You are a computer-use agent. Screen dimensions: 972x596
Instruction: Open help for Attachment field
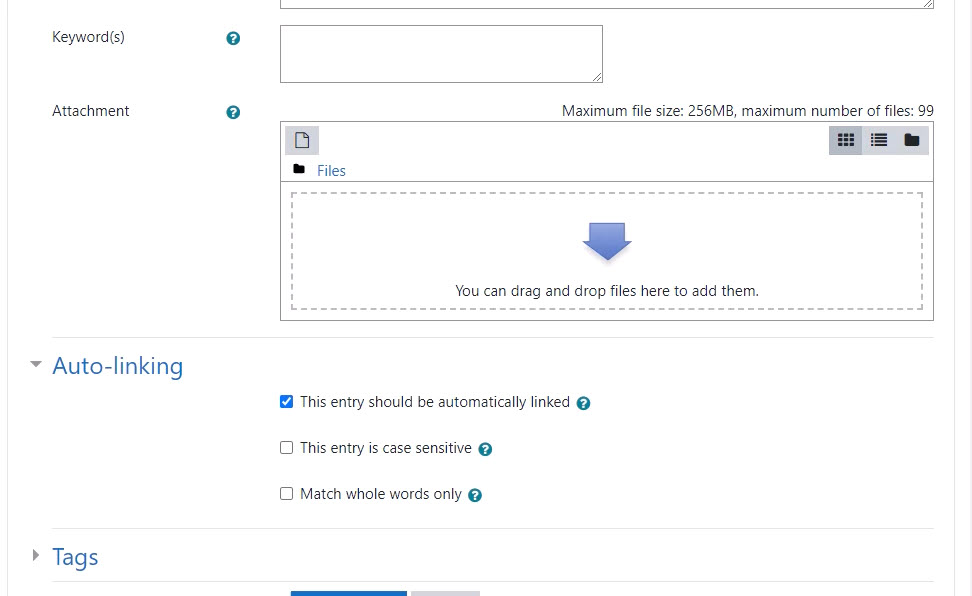coord(233,112)
